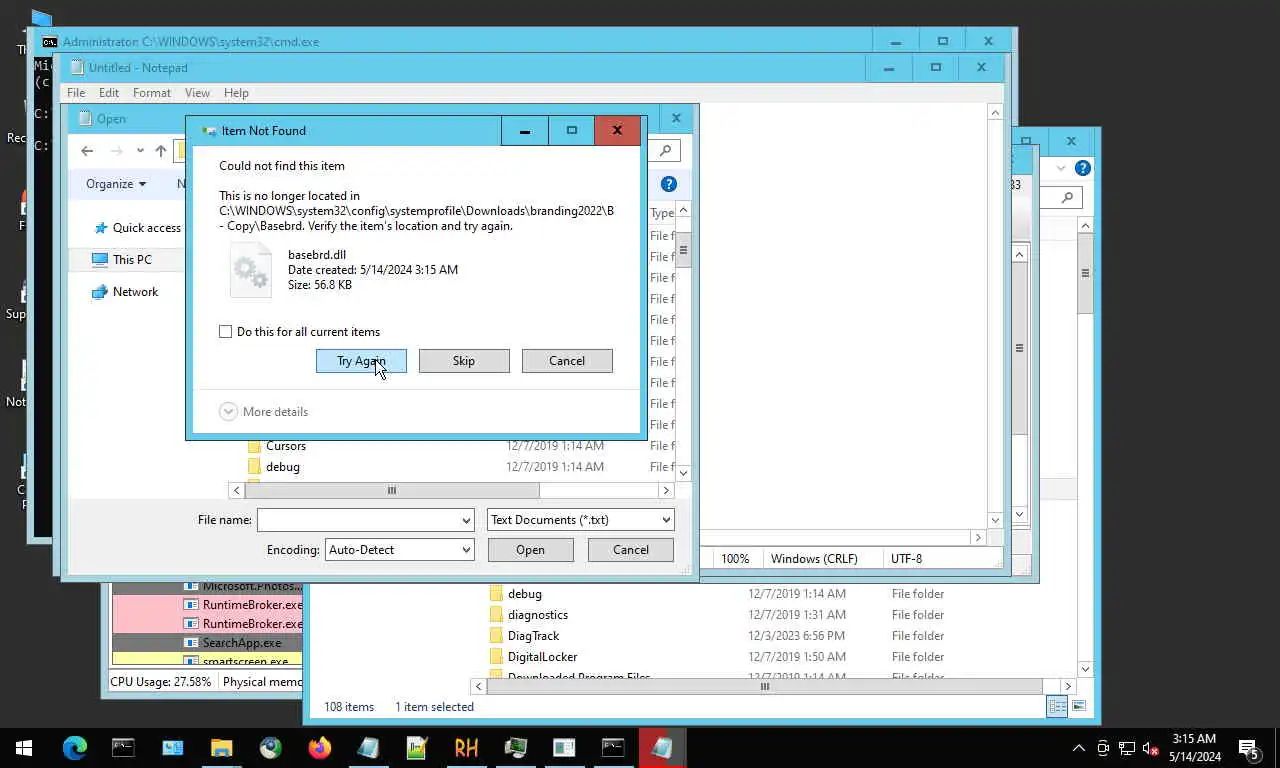The height and width of the screenshot is (768, 1280).
Task: Open the notification center icon
Action: coord(1249,748)
